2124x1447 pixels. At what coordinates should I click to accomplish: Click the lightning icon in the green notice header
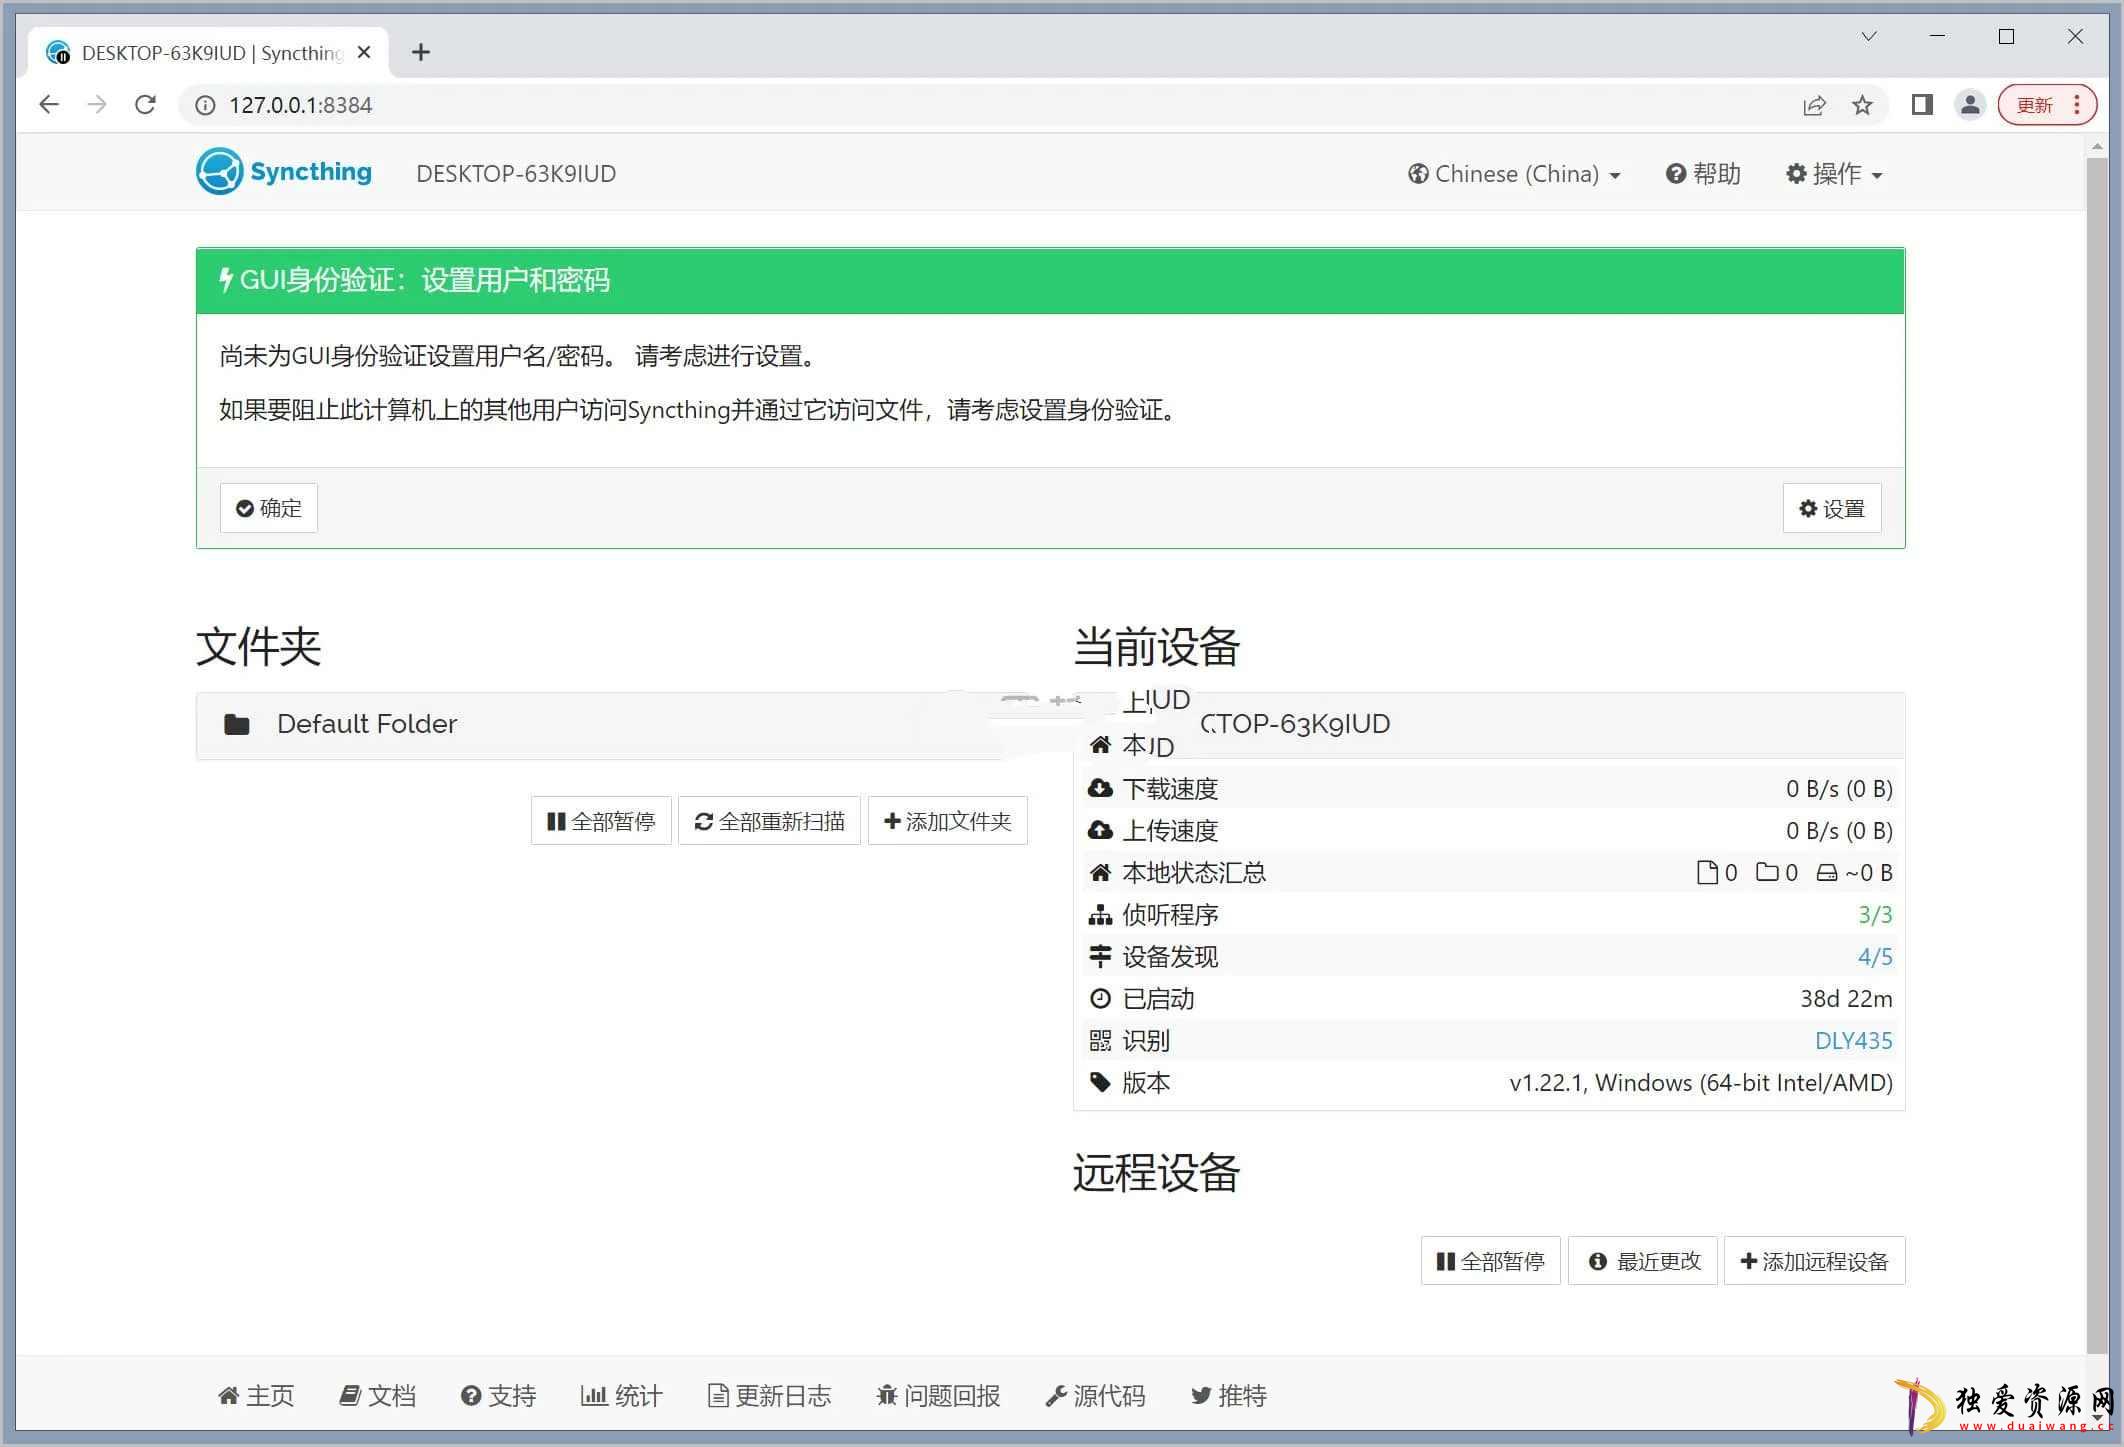[x=227, y=280]
